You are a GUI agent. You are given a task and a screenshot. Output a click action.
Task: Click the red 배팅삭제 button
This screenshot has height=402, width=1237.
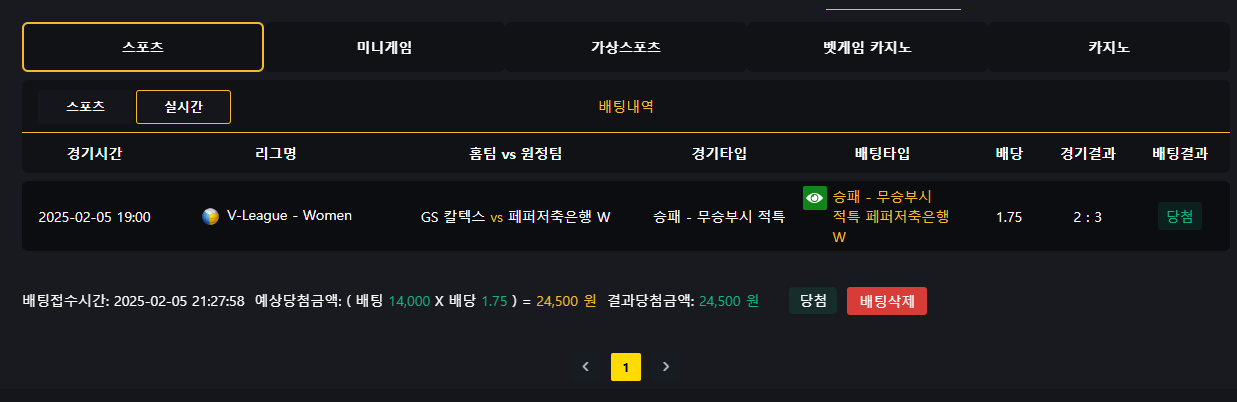(886, 301)
